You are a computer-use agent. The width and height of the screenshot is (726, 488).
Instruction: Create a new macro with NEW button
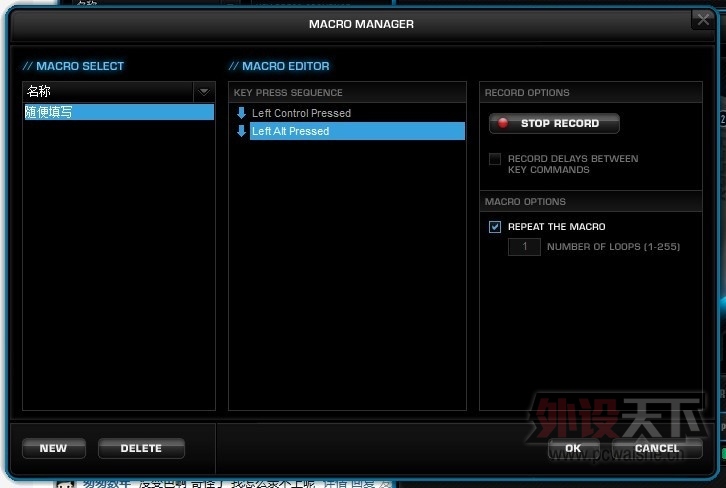click(x=54, y=448)
